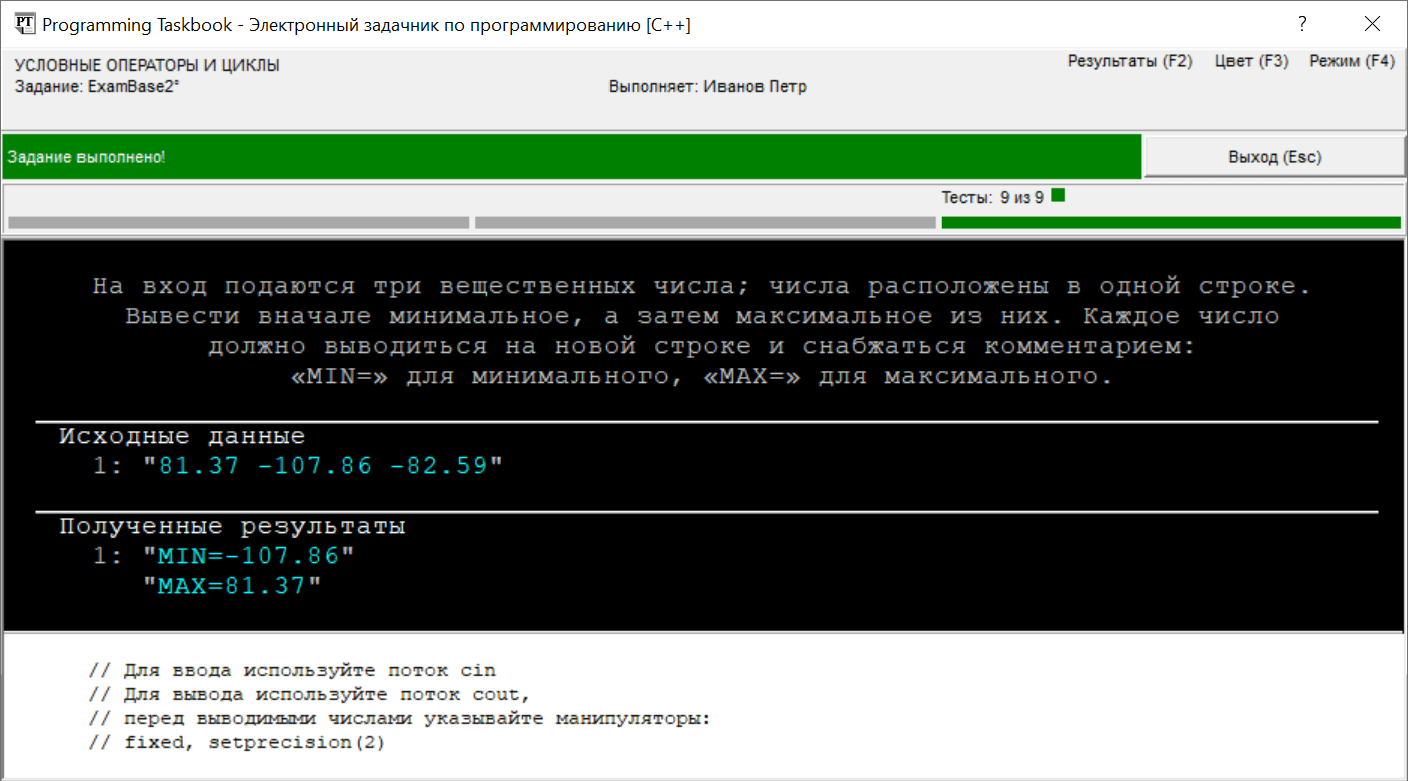Open the help question mark button

(x=1302, y=24)
